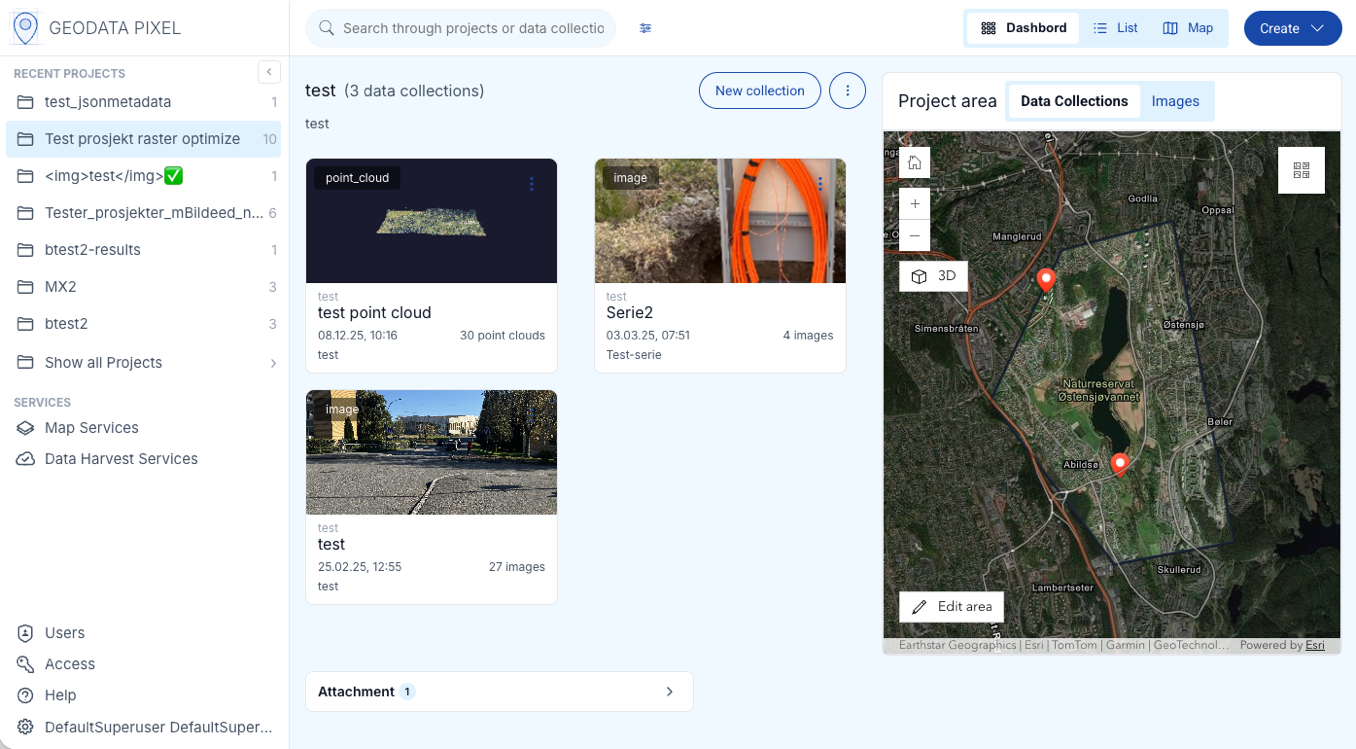Screen dimensions: 1356x749
Task: Switch to Dashbord view
Action: [1023, 28]
